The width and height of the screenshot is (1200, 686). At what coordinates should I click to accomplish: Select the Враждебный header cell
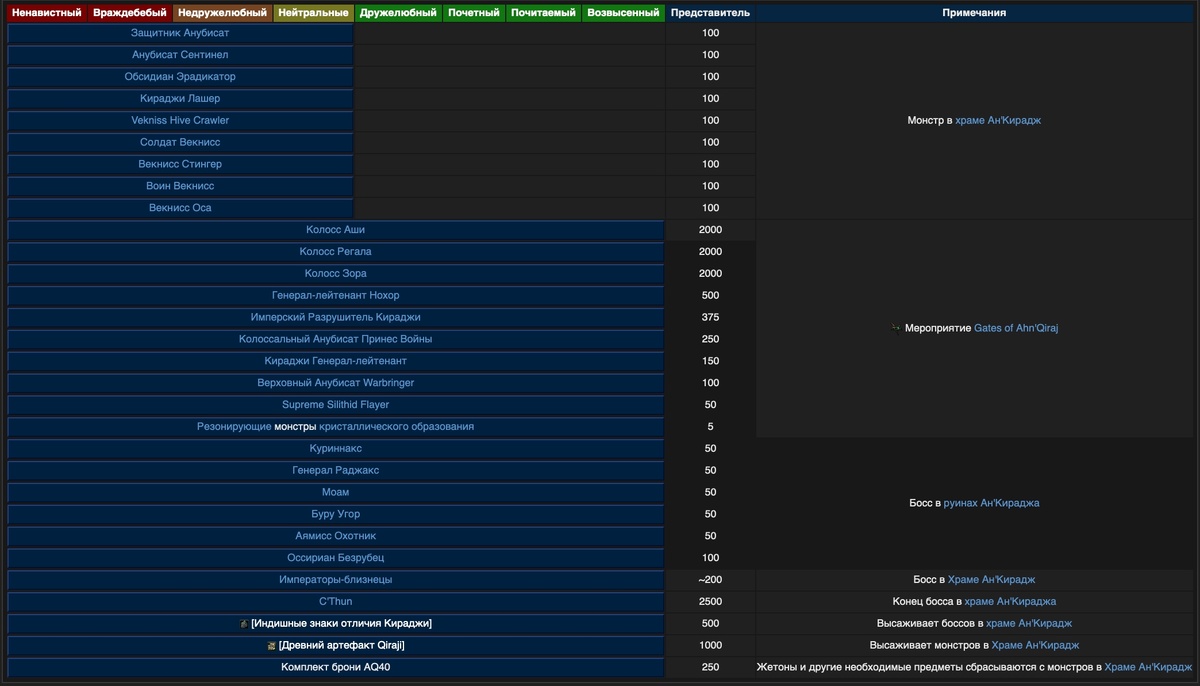point(130,13)
